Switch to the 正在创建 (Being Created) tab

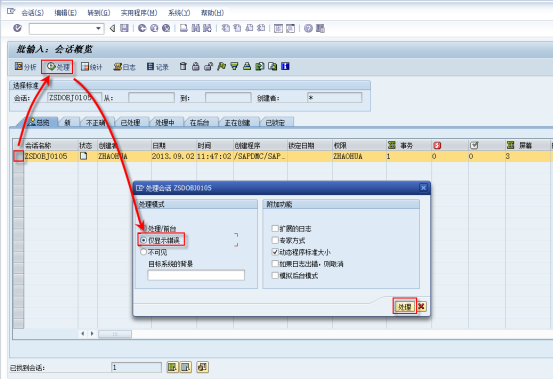(x=238, y=122)
